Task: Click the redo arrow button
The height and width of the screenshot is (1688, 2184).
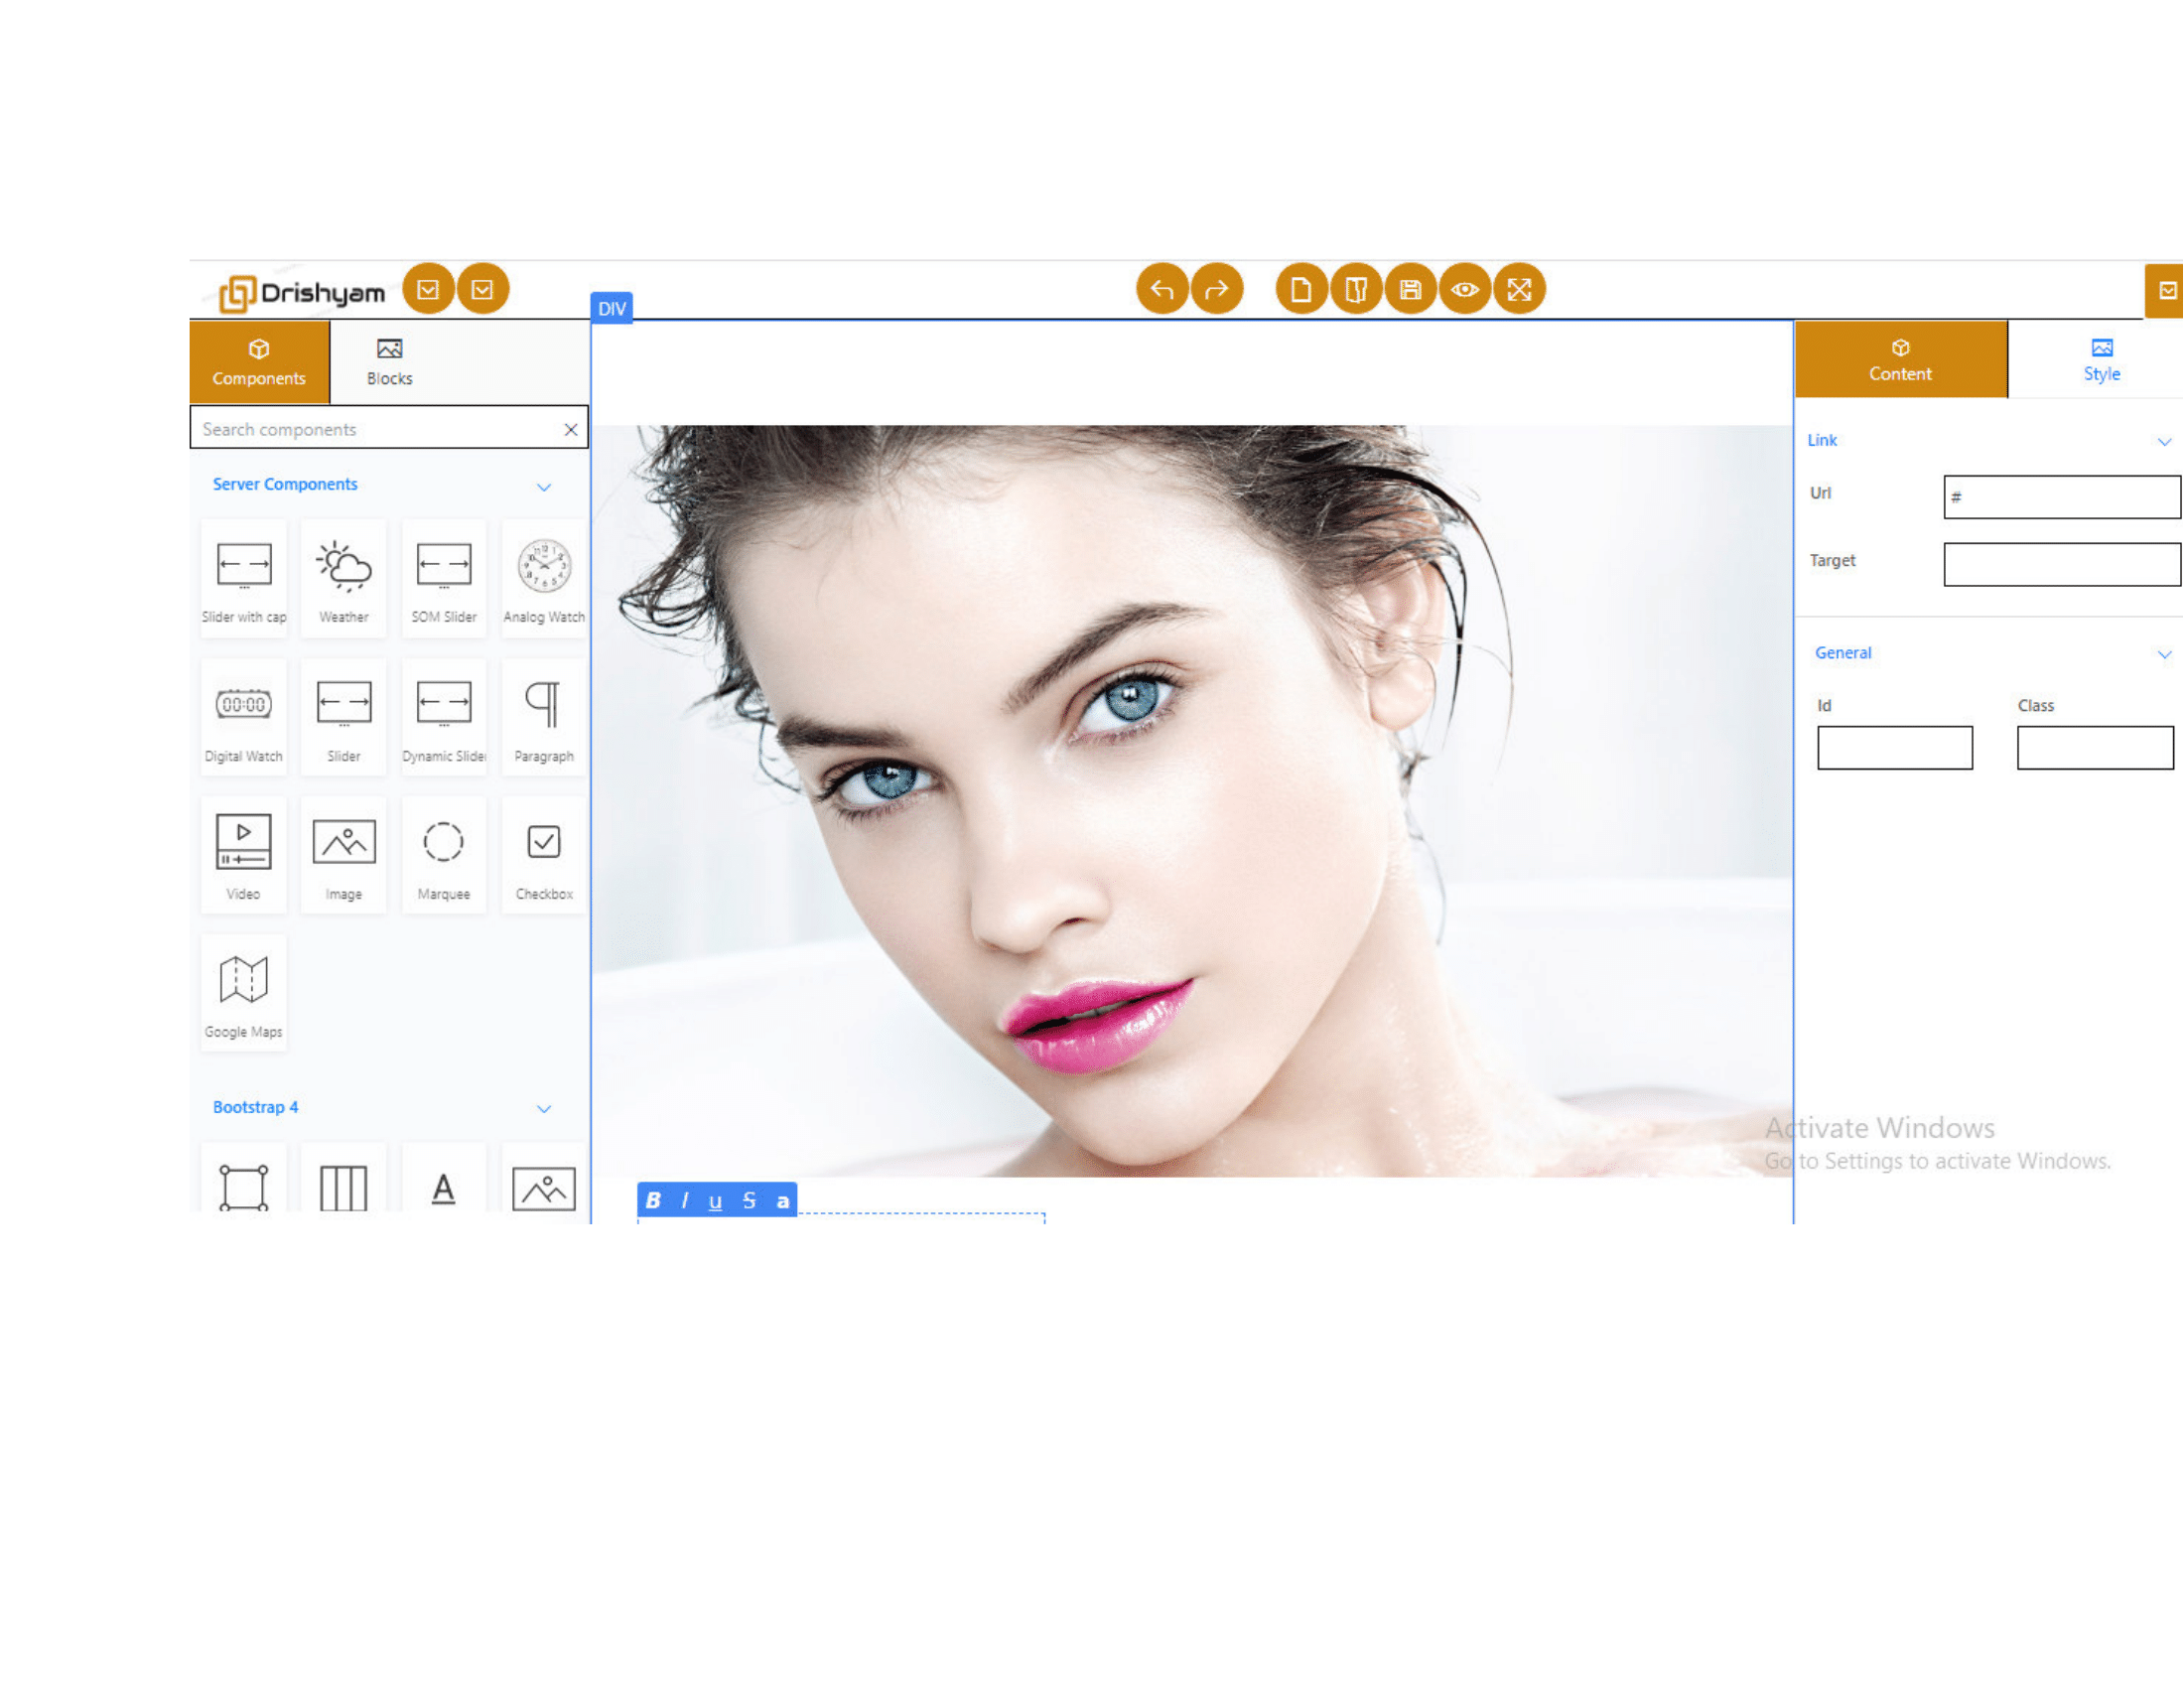Action: [1217, 290]
